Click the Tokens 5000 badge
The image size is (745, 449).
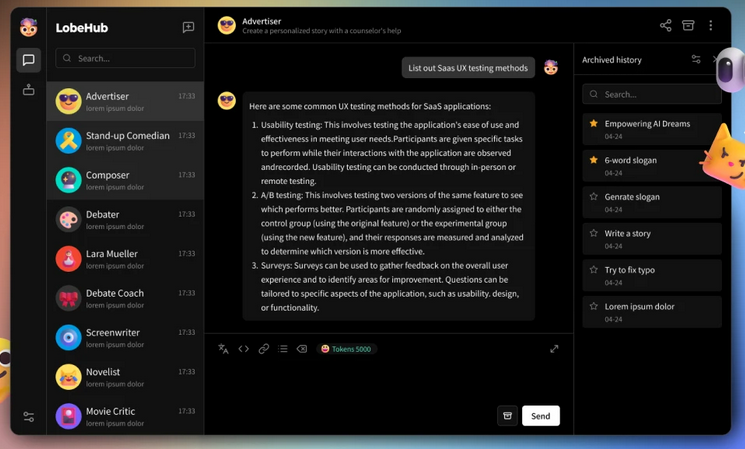click(346, 349)
